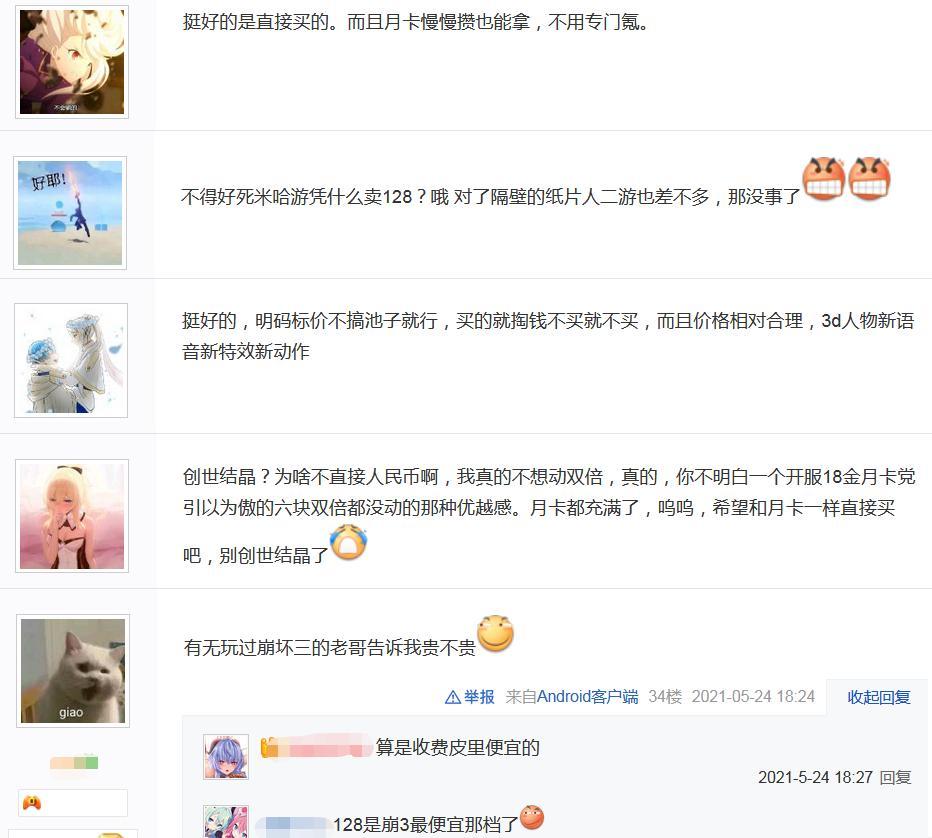
Task: Click the red angry emoji after 那档了
Action: [x=532, y=817]
